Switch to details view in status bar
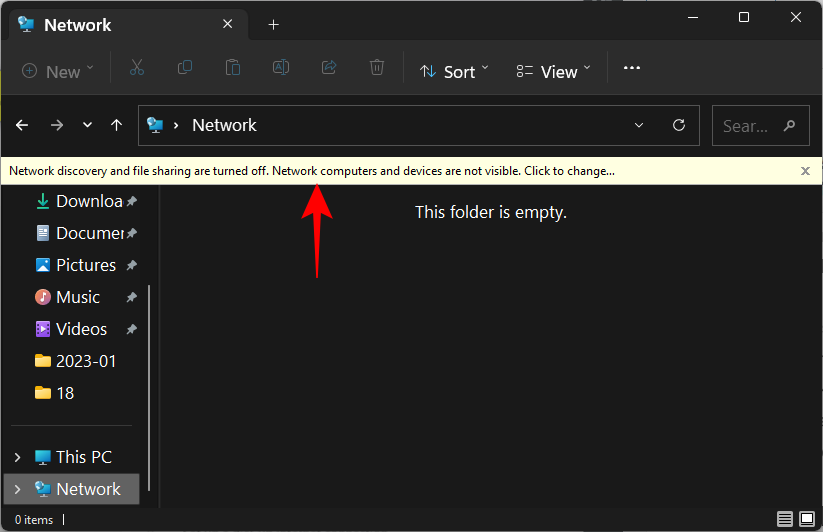Image resolution: width=823 pixels, height=532 pixels. click(785, 519)
